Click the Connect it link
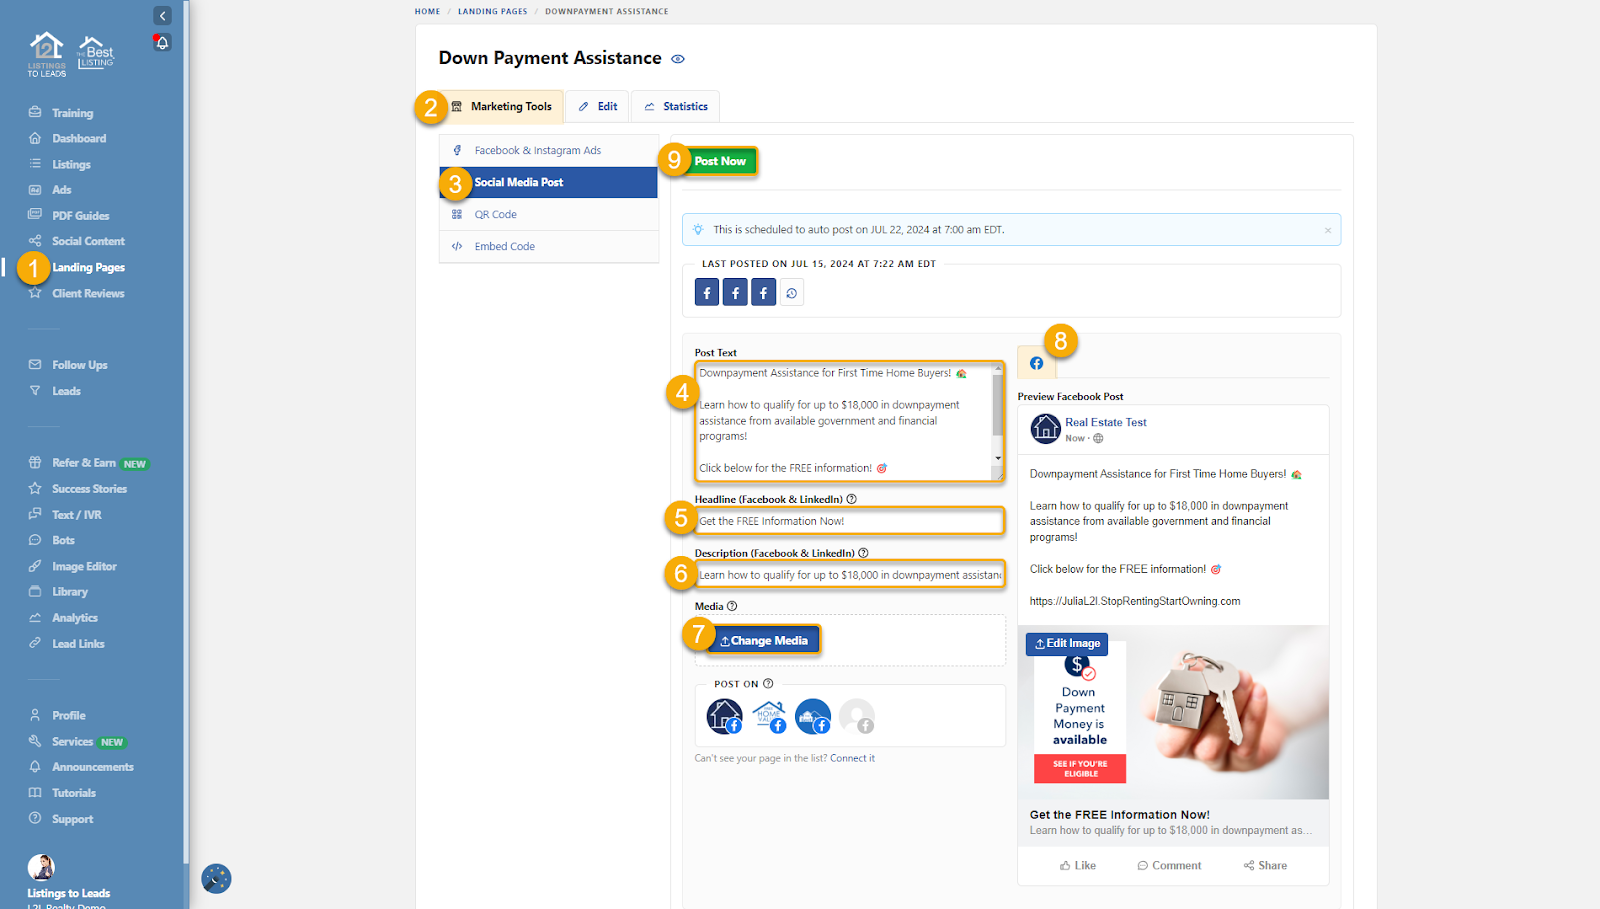 coord(852,759)
